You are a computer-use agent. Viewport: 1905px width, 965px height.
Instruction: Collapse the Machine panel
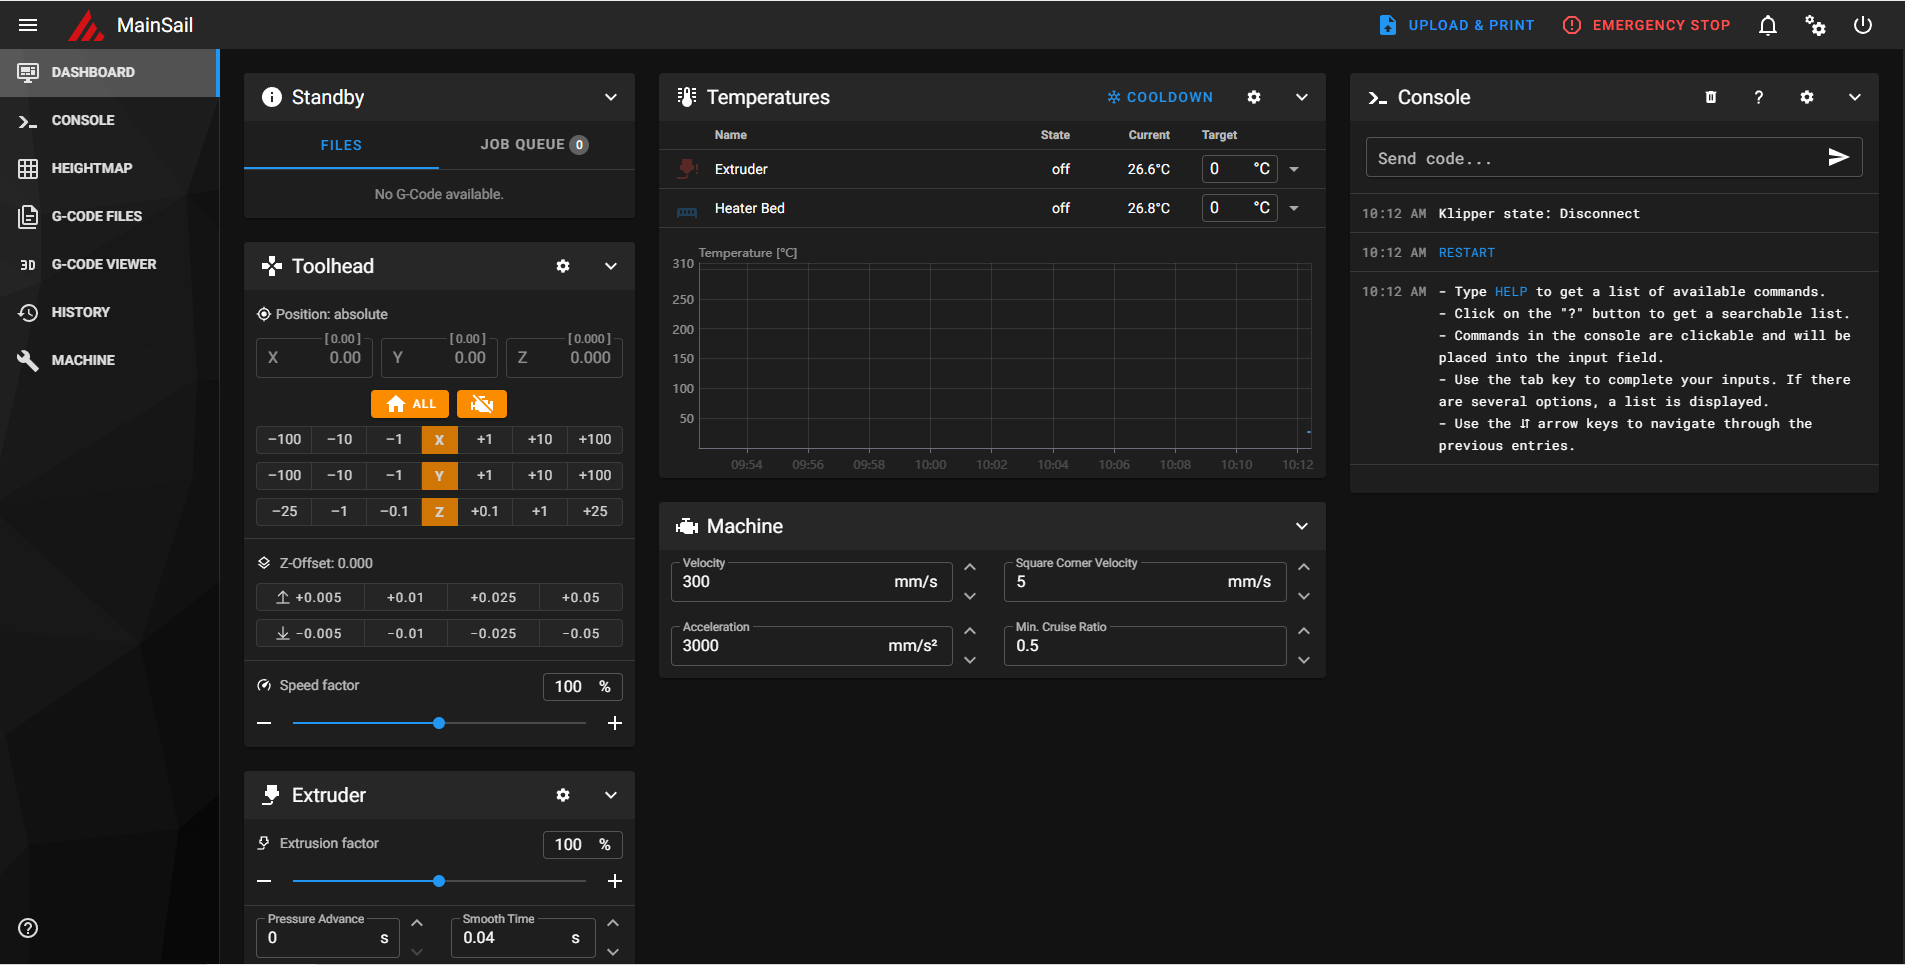(x=1302, y=526)
